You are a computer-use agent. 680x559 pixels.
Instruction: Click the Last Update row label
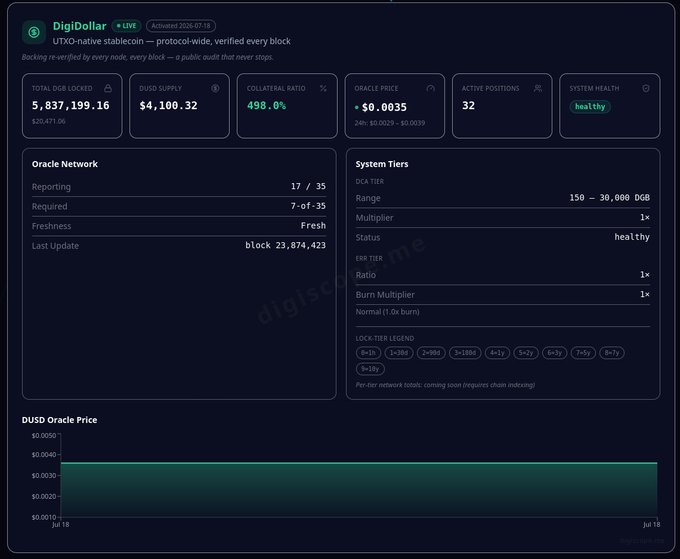pyautogui.click(x=55, y=245)
